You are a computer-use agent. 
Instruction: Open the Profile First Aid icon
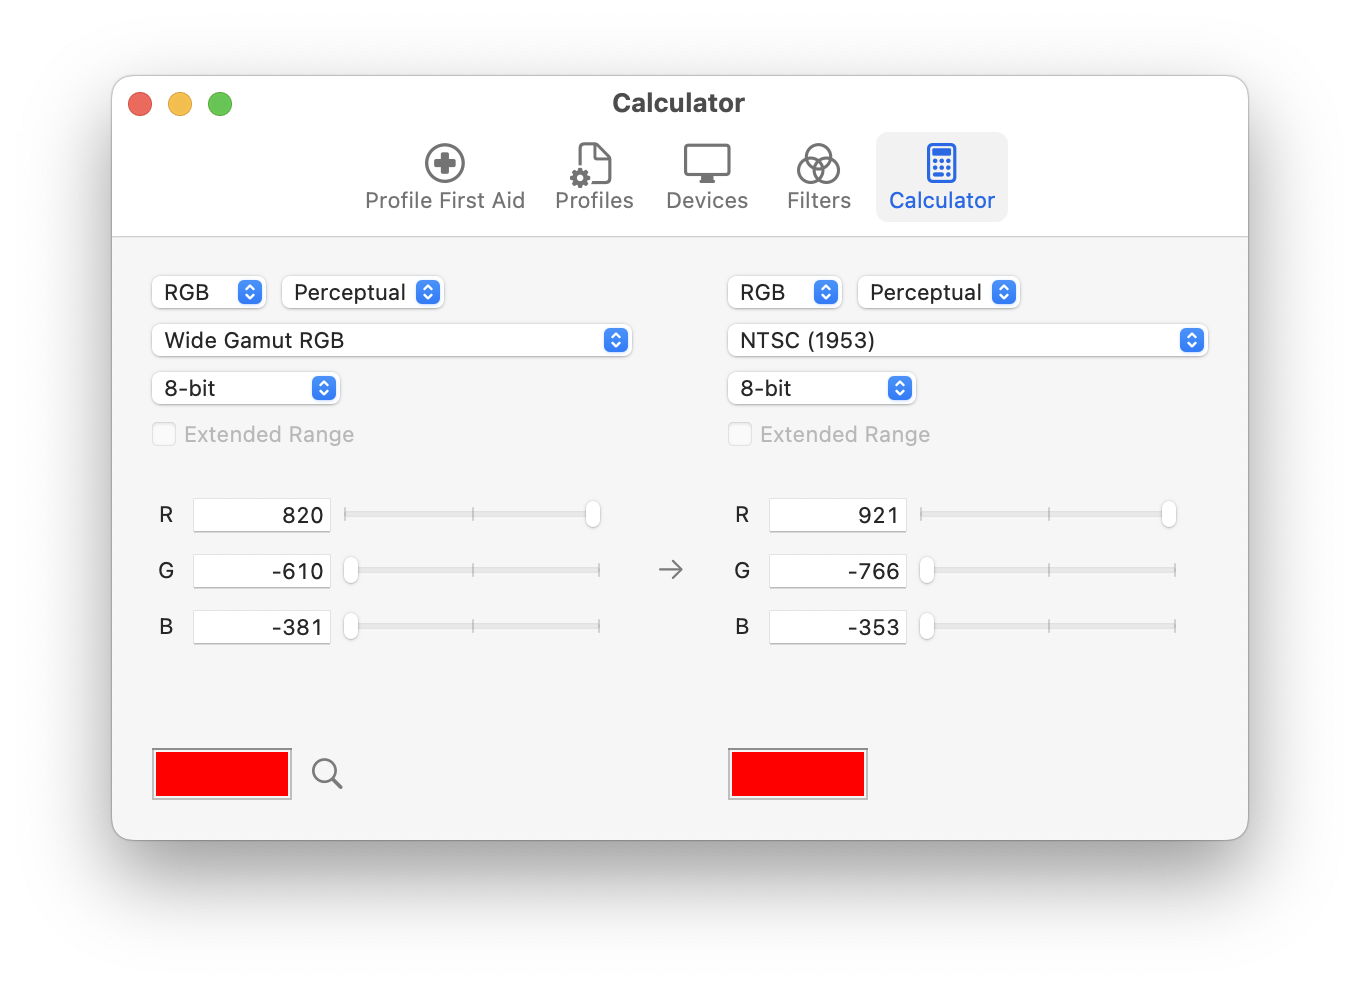(444, 163)
